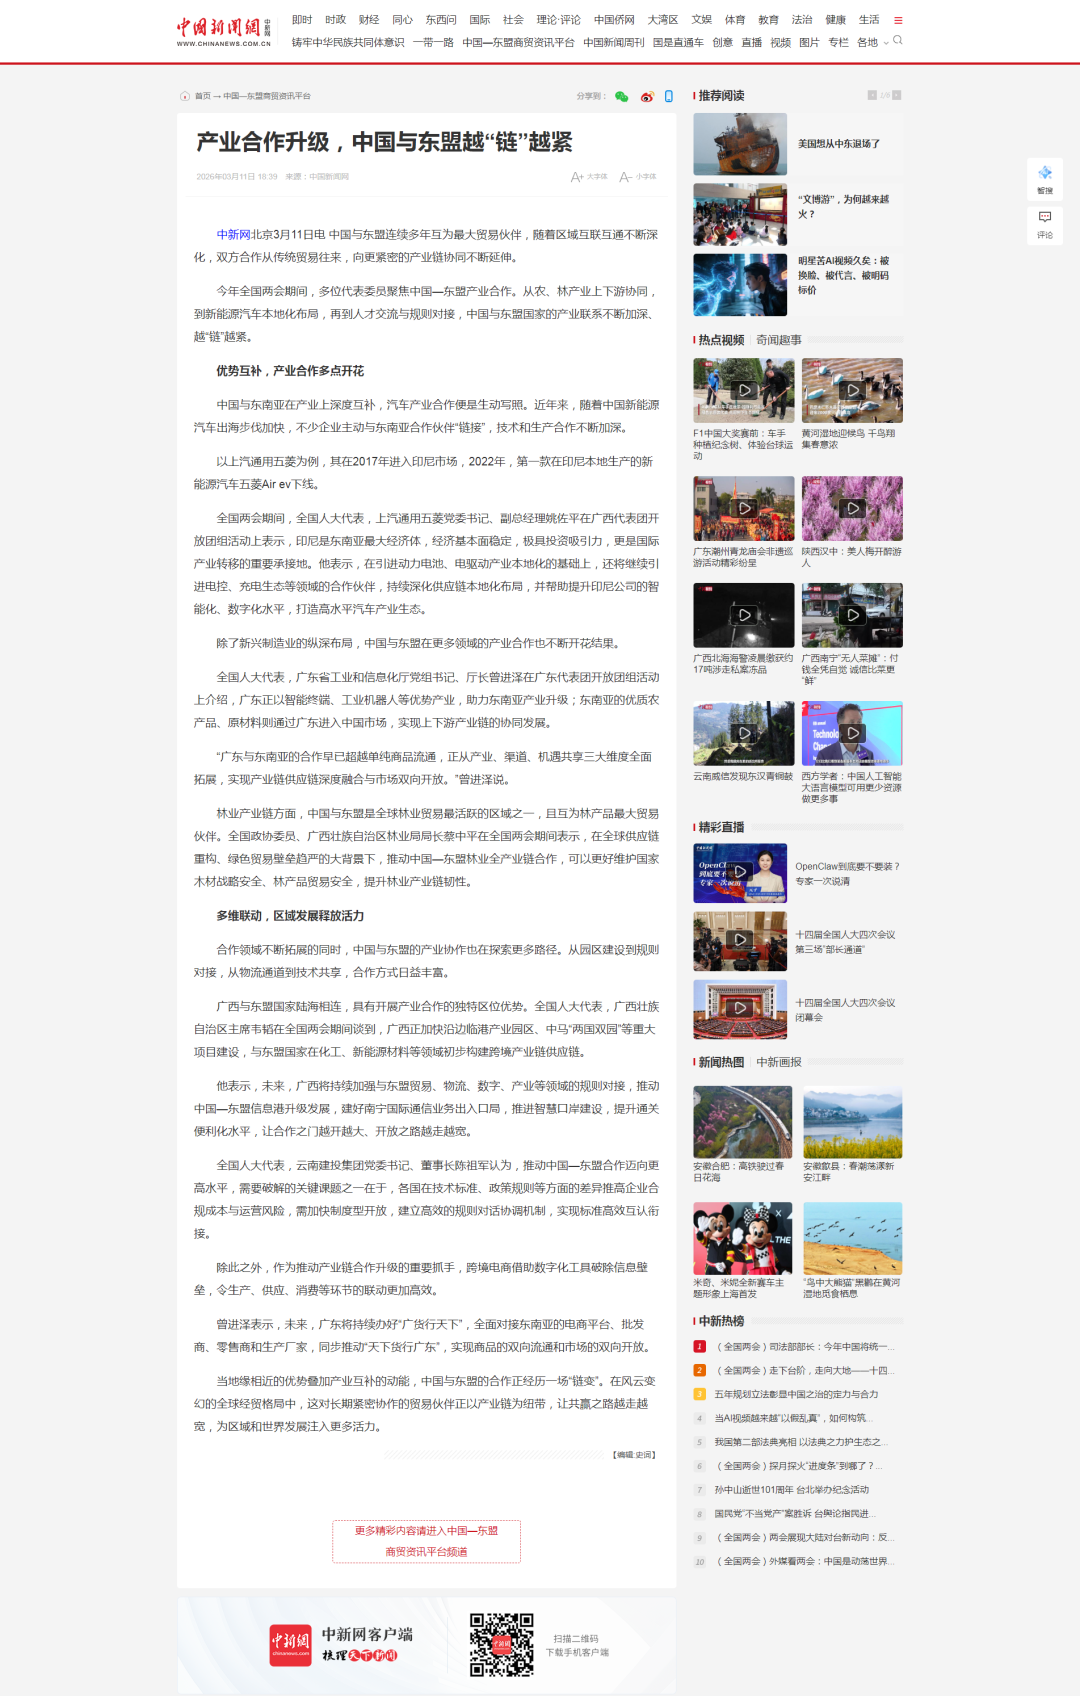Decrease font size with A- 小字体
The image size is (1080, 1696).
pos(637,177)
